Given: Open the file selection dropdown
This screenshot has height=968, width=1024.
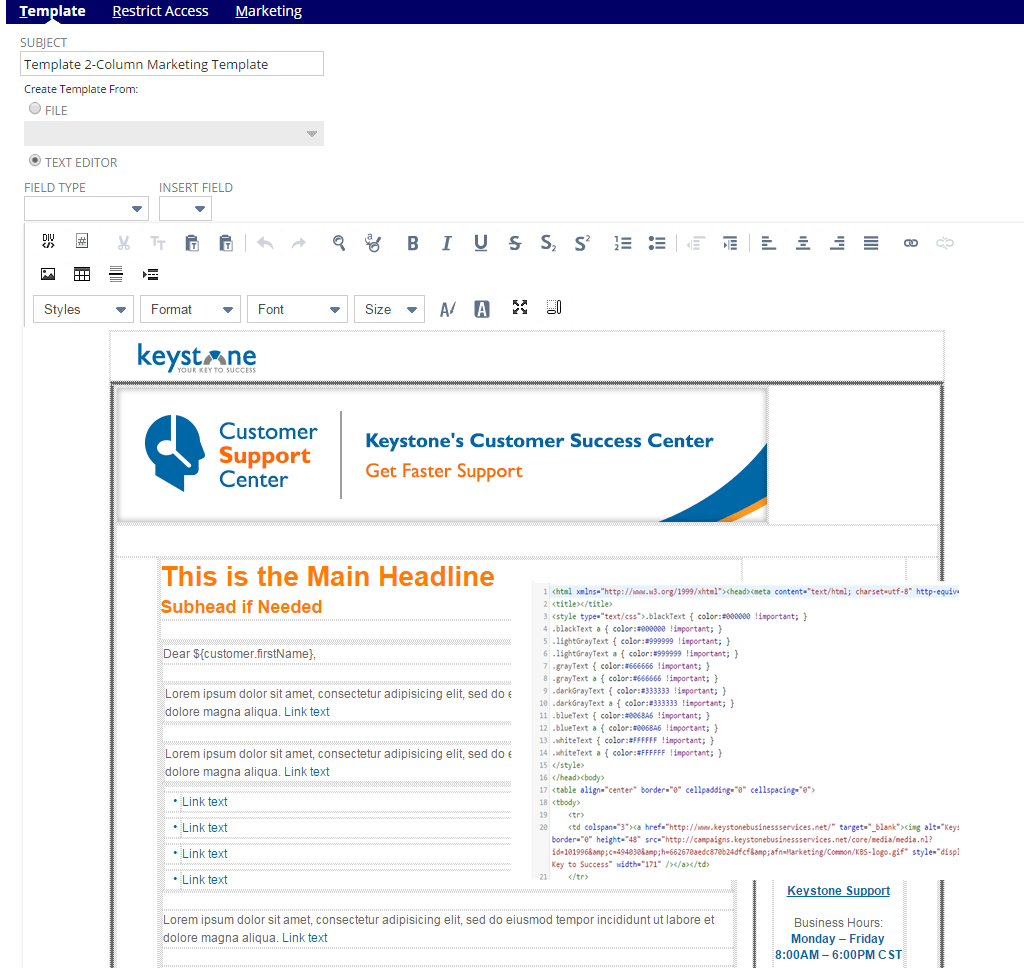Looking at the screenshot, I should [x=174, y=133].
